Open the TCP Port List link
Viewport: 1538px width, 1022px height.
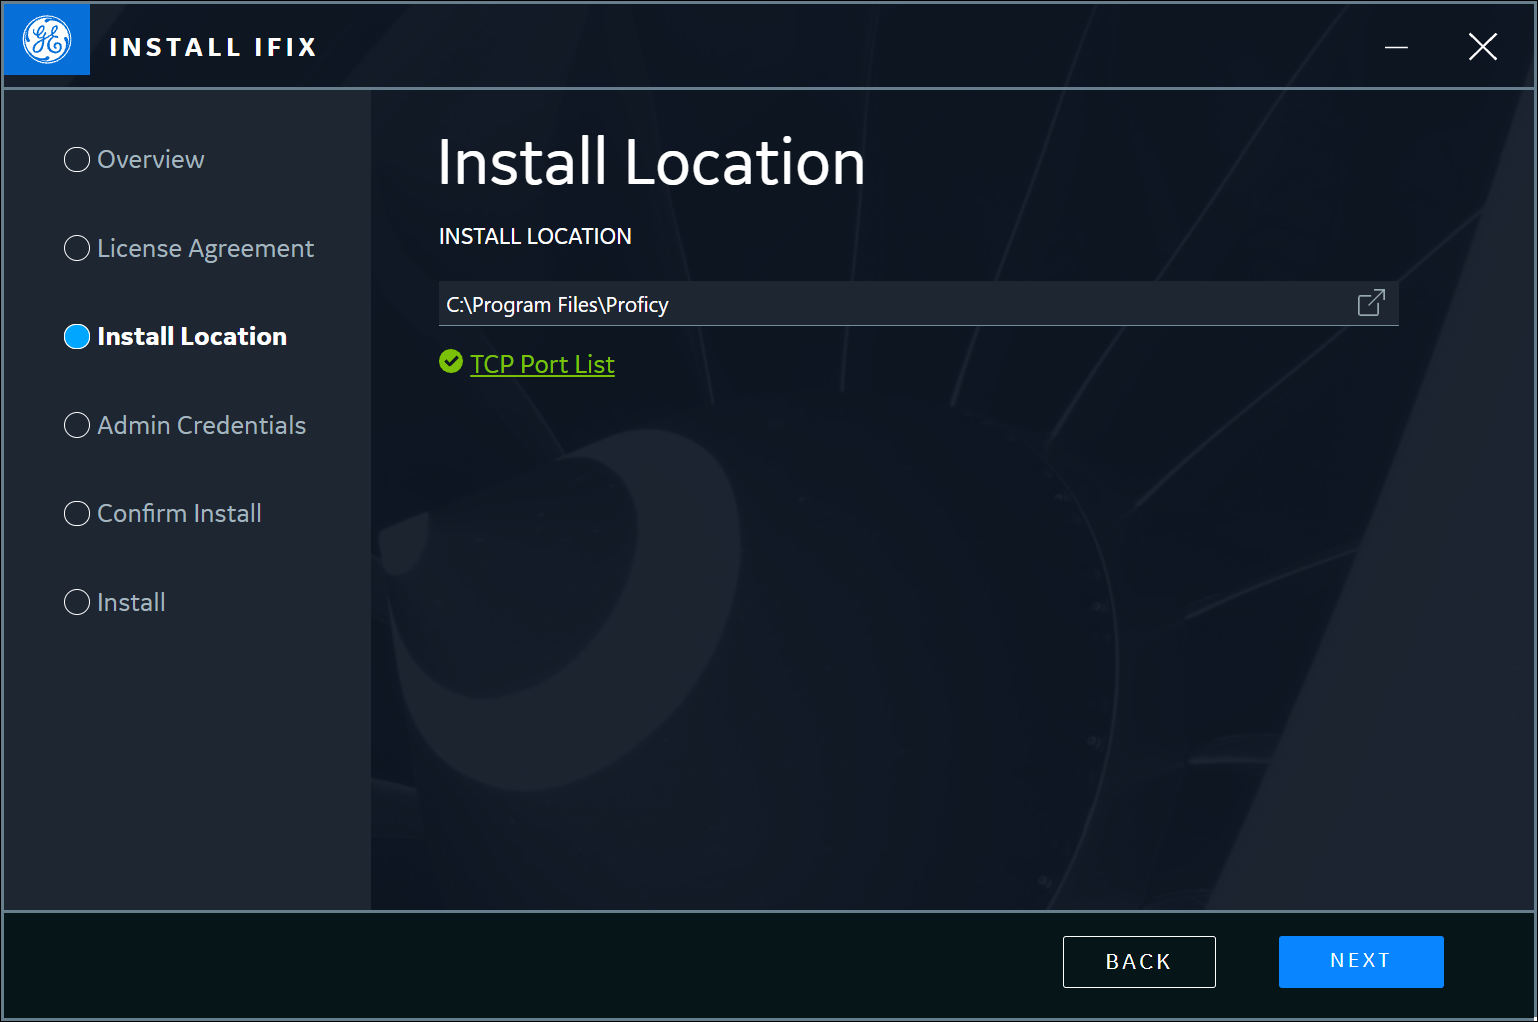[542, 364]
